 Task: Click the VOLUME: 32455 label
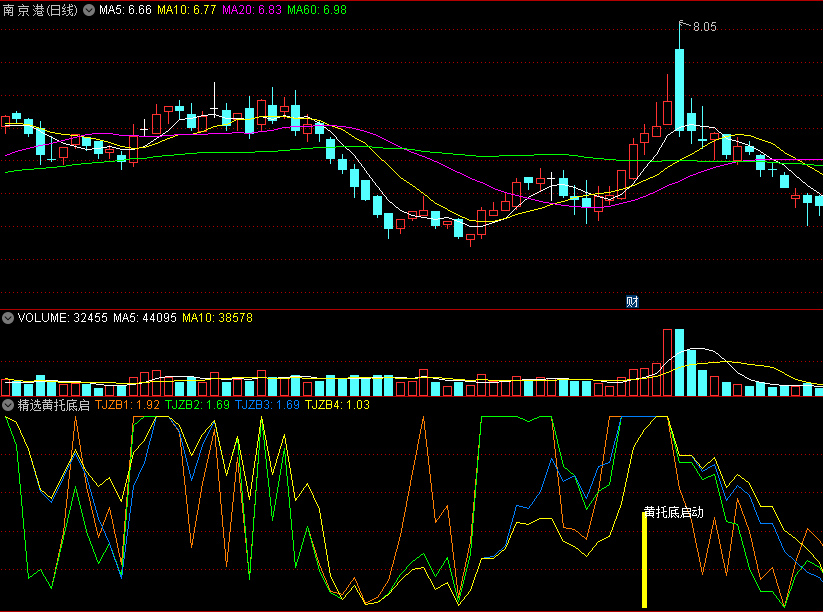(x=62, y=318)
